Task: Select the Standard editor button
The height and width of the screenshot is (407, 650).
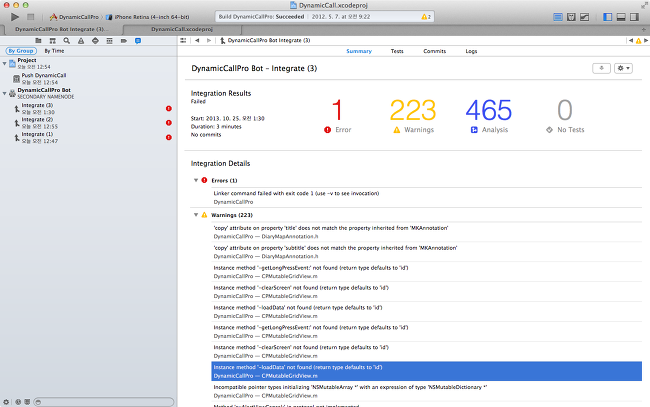Action: (x=558, y=17)
